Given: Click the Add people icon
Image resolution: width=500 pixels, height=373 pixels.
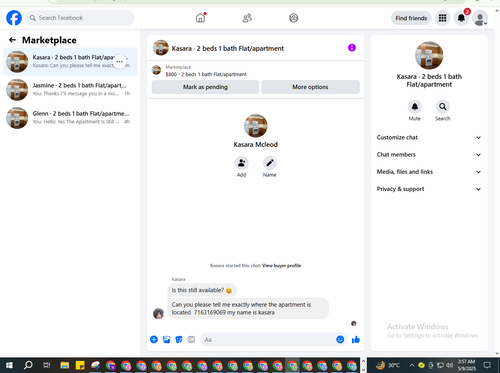Looking at the screenshot, I should (x=241, y=163).
